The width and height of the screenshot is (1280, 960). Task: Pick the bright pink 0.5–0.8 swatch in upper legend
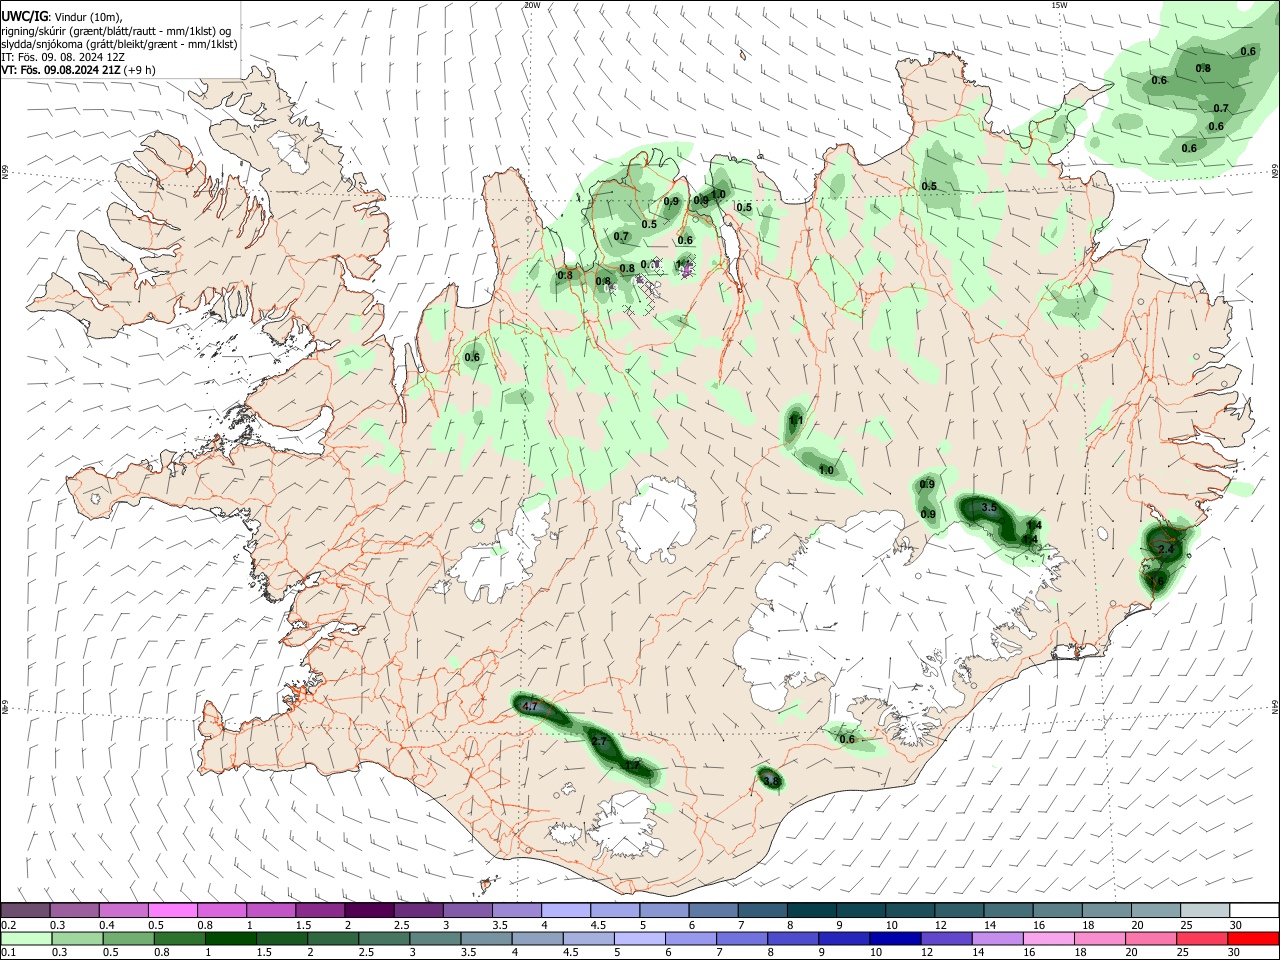pyautogui.click(x=173, y=910)
